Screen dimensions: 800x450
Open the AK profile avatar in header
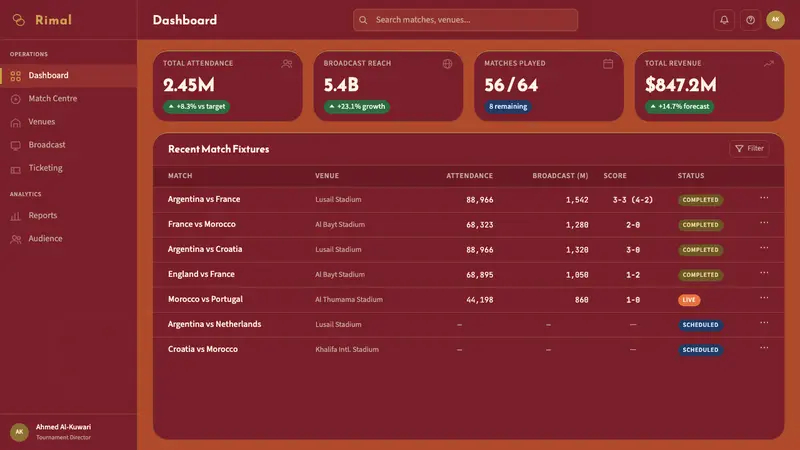pos(776,20)
